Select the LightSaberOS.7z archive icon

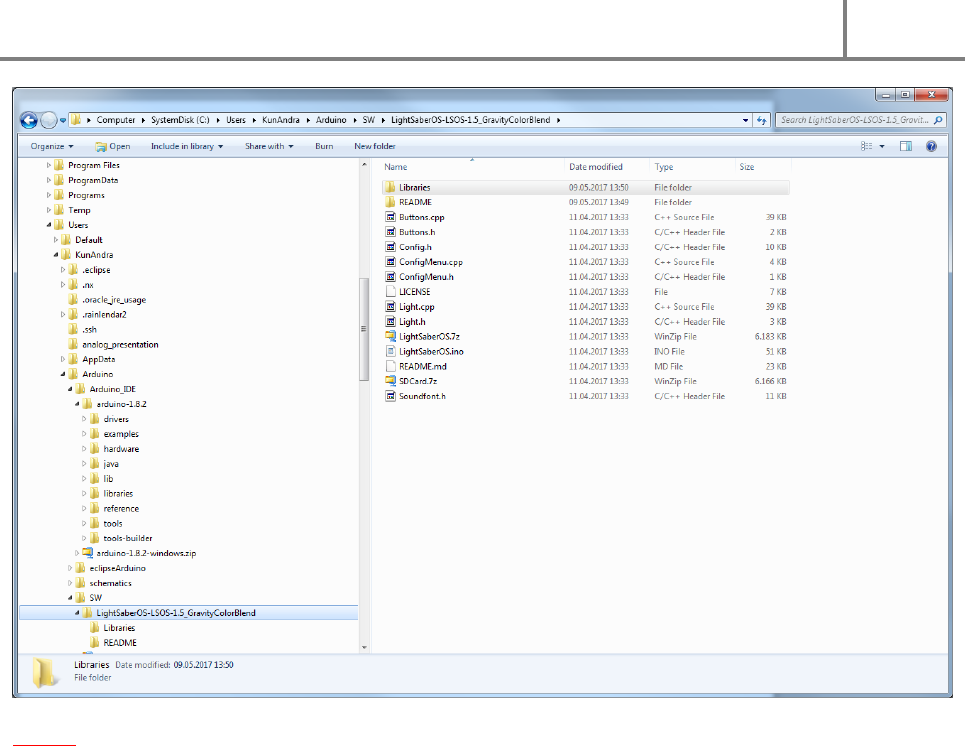click(x=390, y=336)
